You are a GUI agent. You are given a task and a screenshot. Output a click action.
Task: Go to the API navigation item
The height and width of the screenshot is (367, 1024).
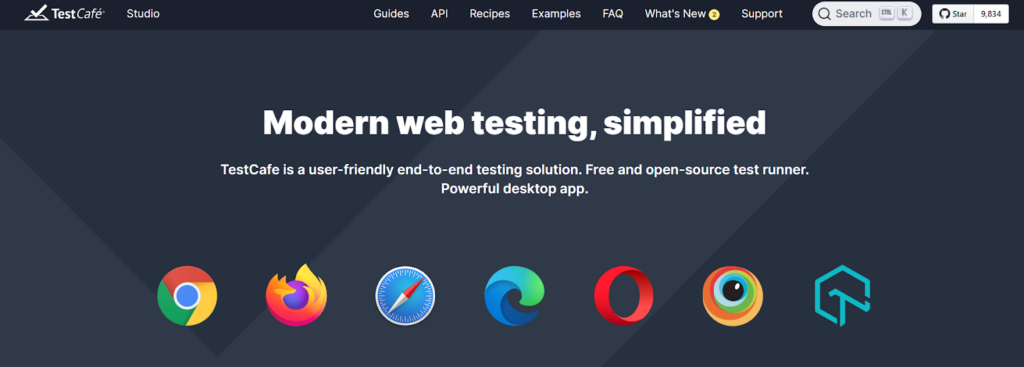440,14
